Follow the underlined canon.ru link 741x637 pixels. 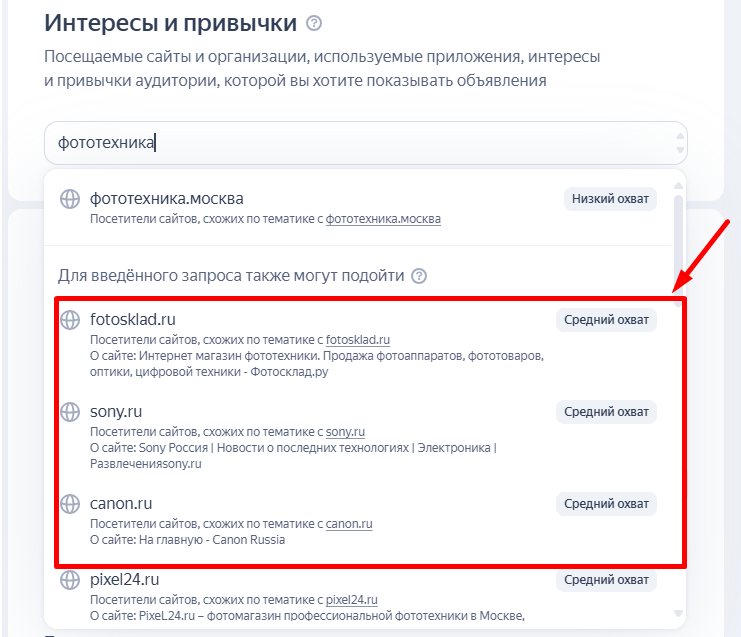pyautogui.click(x=349, y=523)
